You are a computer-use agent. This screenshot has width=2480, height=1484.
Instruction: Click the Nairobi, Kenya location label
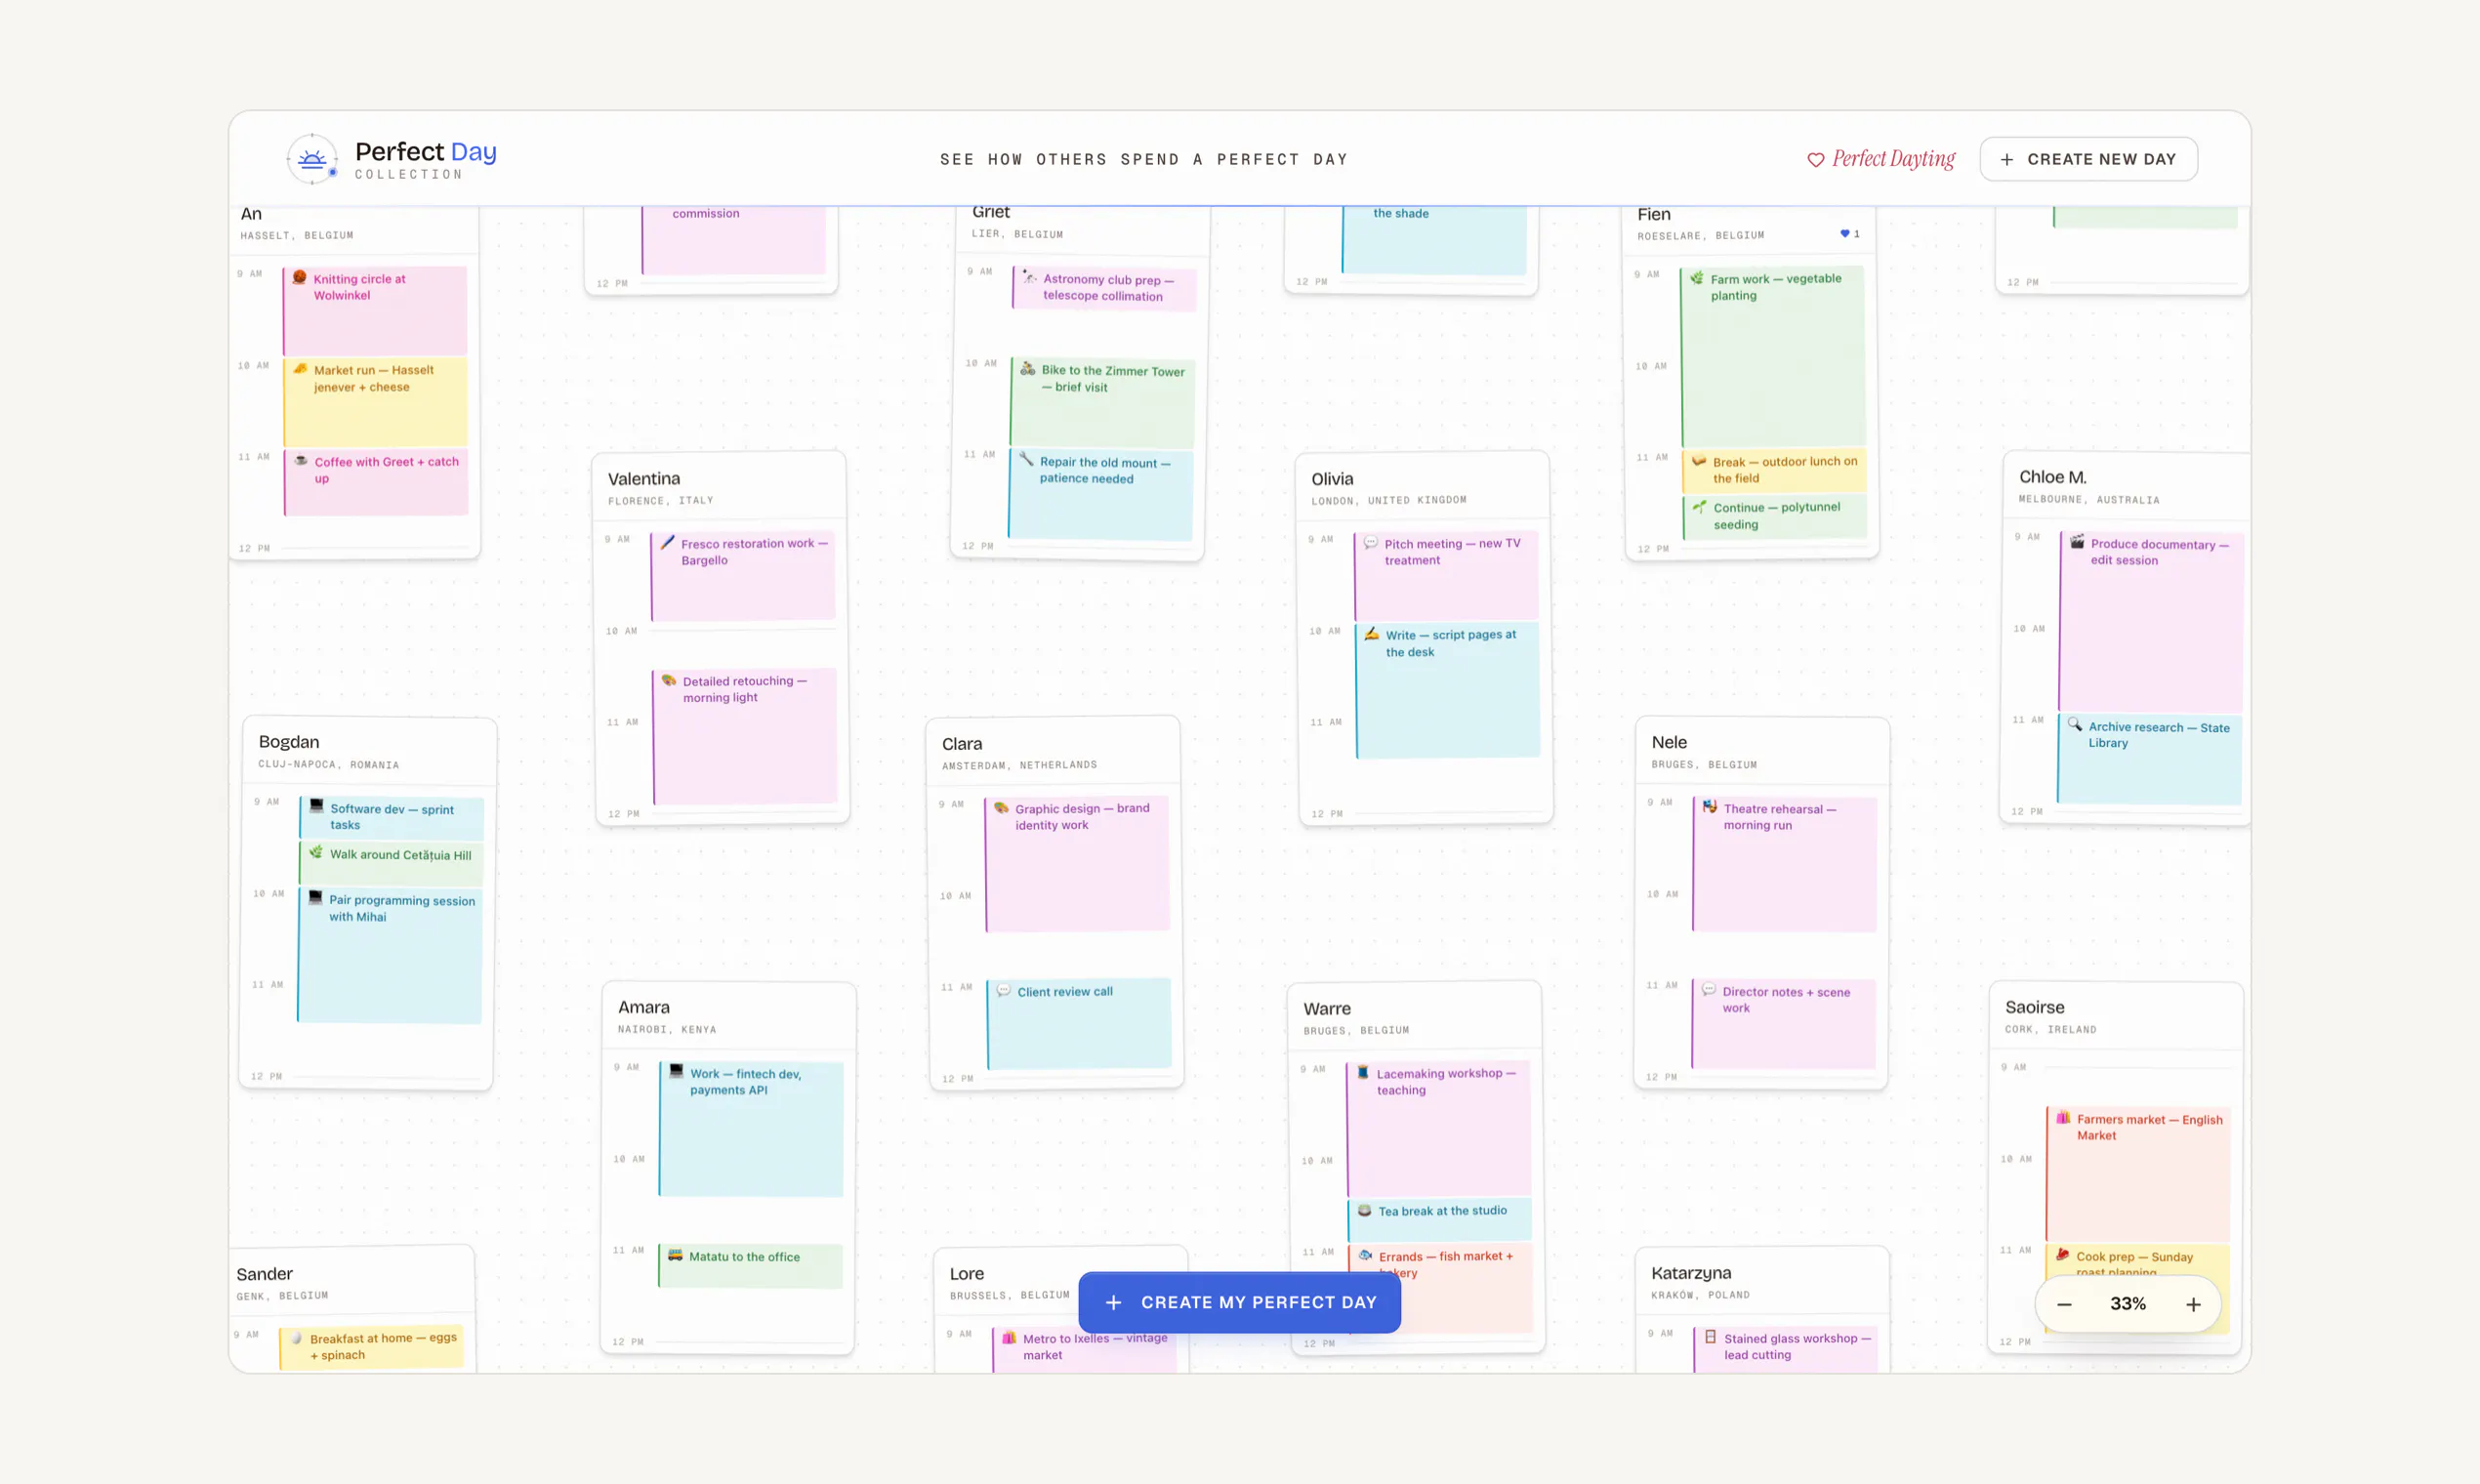[667, 1029]
